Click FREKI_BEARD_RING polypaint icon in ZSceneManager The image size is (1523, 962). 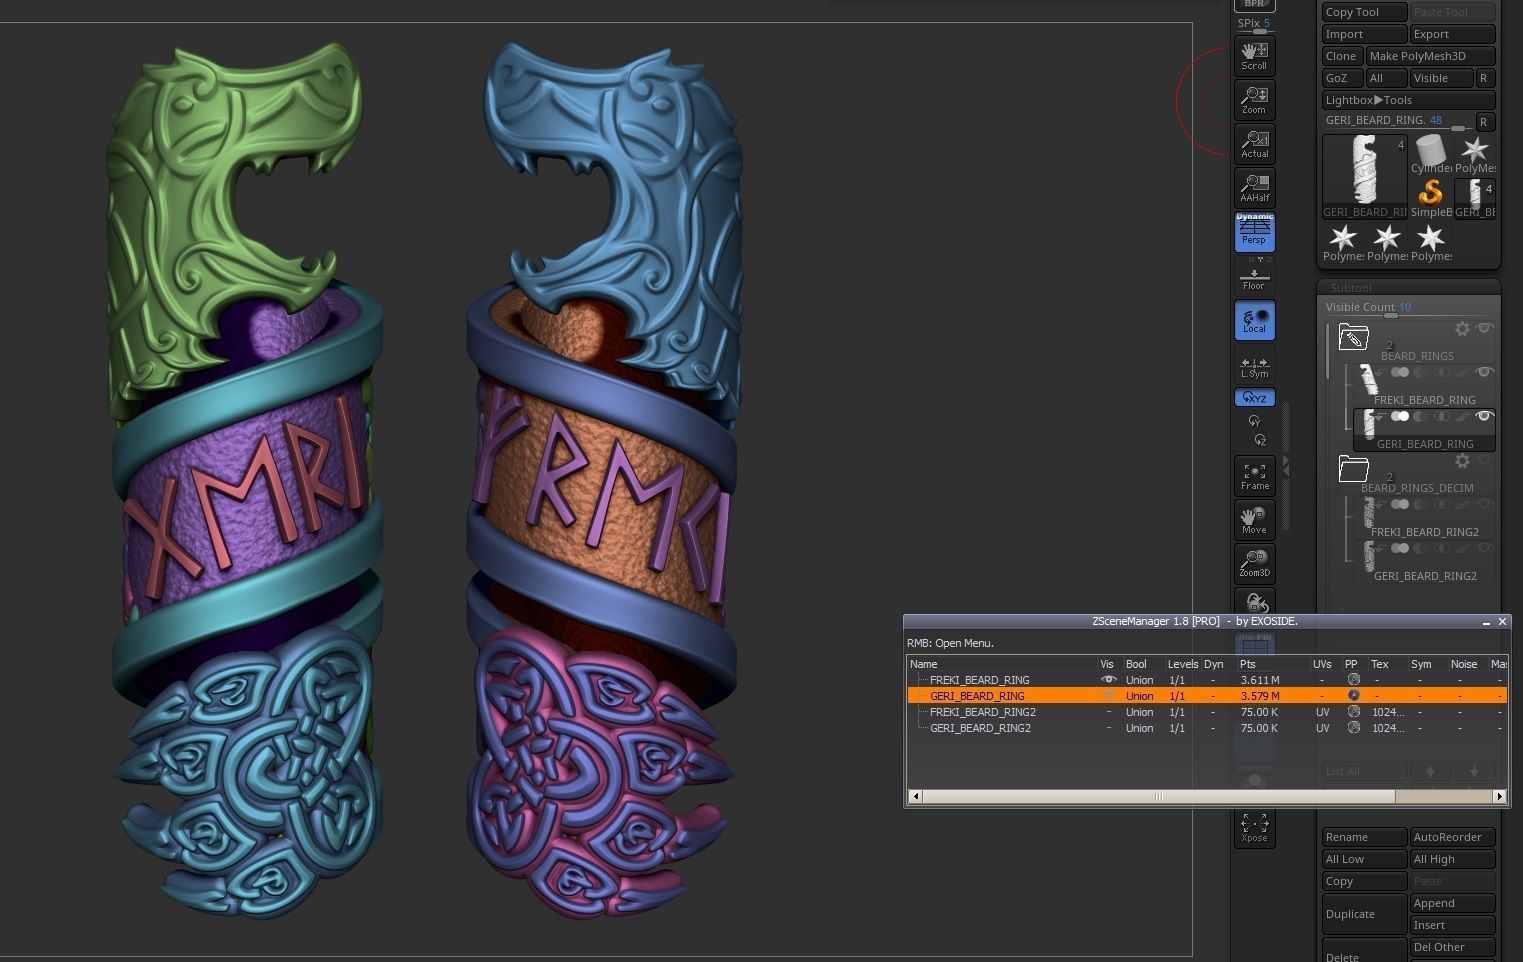coord(1353,680)
